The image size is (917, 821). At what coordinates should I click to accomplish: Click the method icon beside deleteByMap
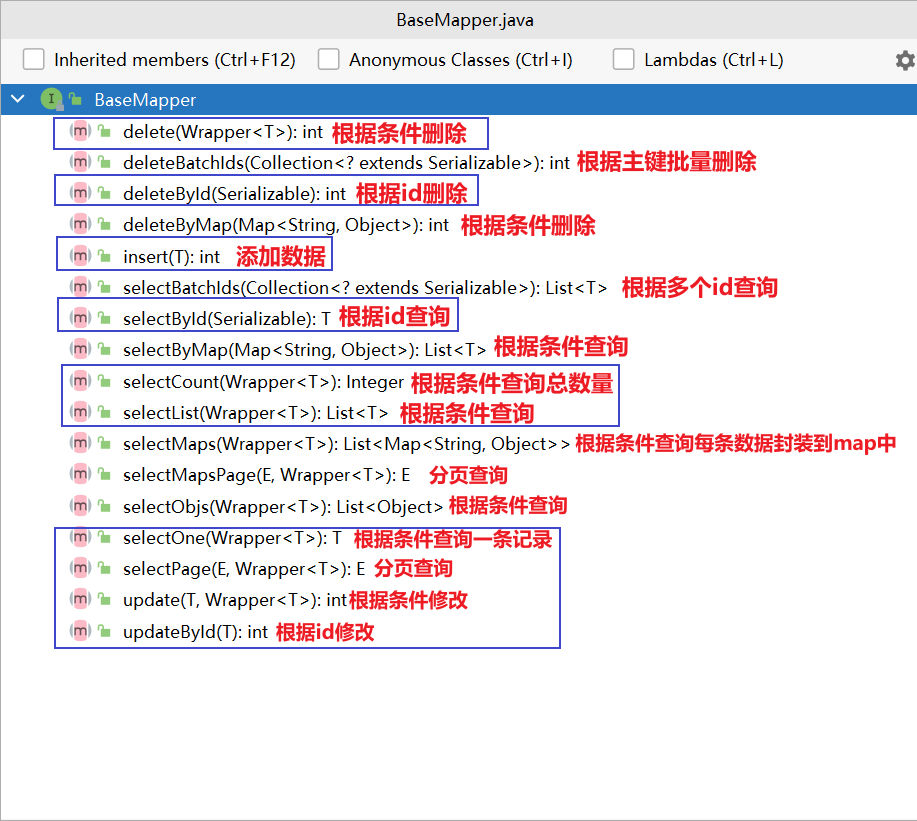(x=80, y=225)
